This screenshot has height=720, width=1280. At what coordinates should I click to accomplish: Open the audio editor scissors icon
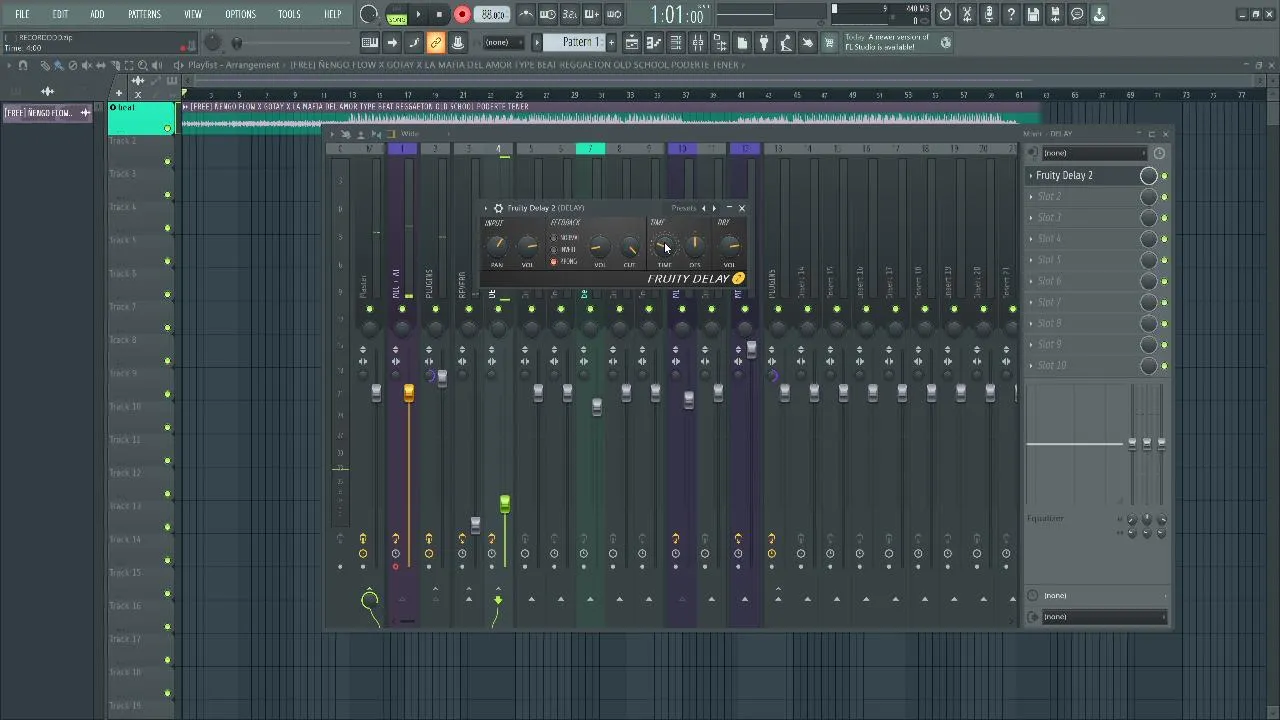tap(967, 14)
